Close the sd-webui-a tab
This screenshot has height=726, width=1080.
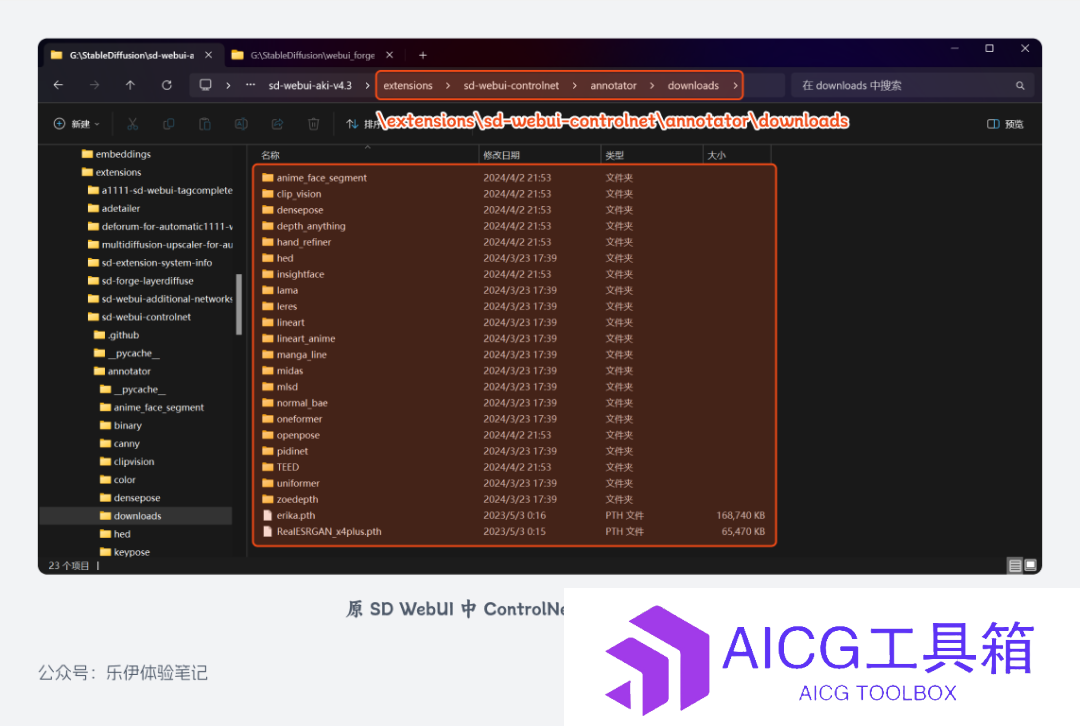click(x=209, y=55)
